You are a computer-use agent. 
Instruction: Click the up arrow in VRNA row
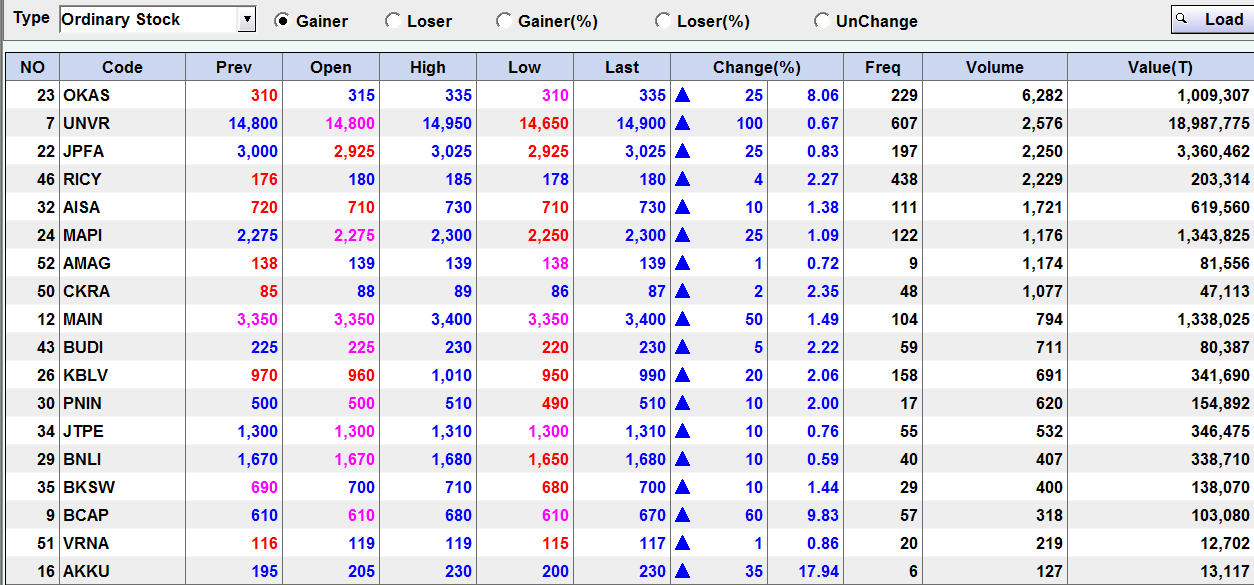(683, 543)
